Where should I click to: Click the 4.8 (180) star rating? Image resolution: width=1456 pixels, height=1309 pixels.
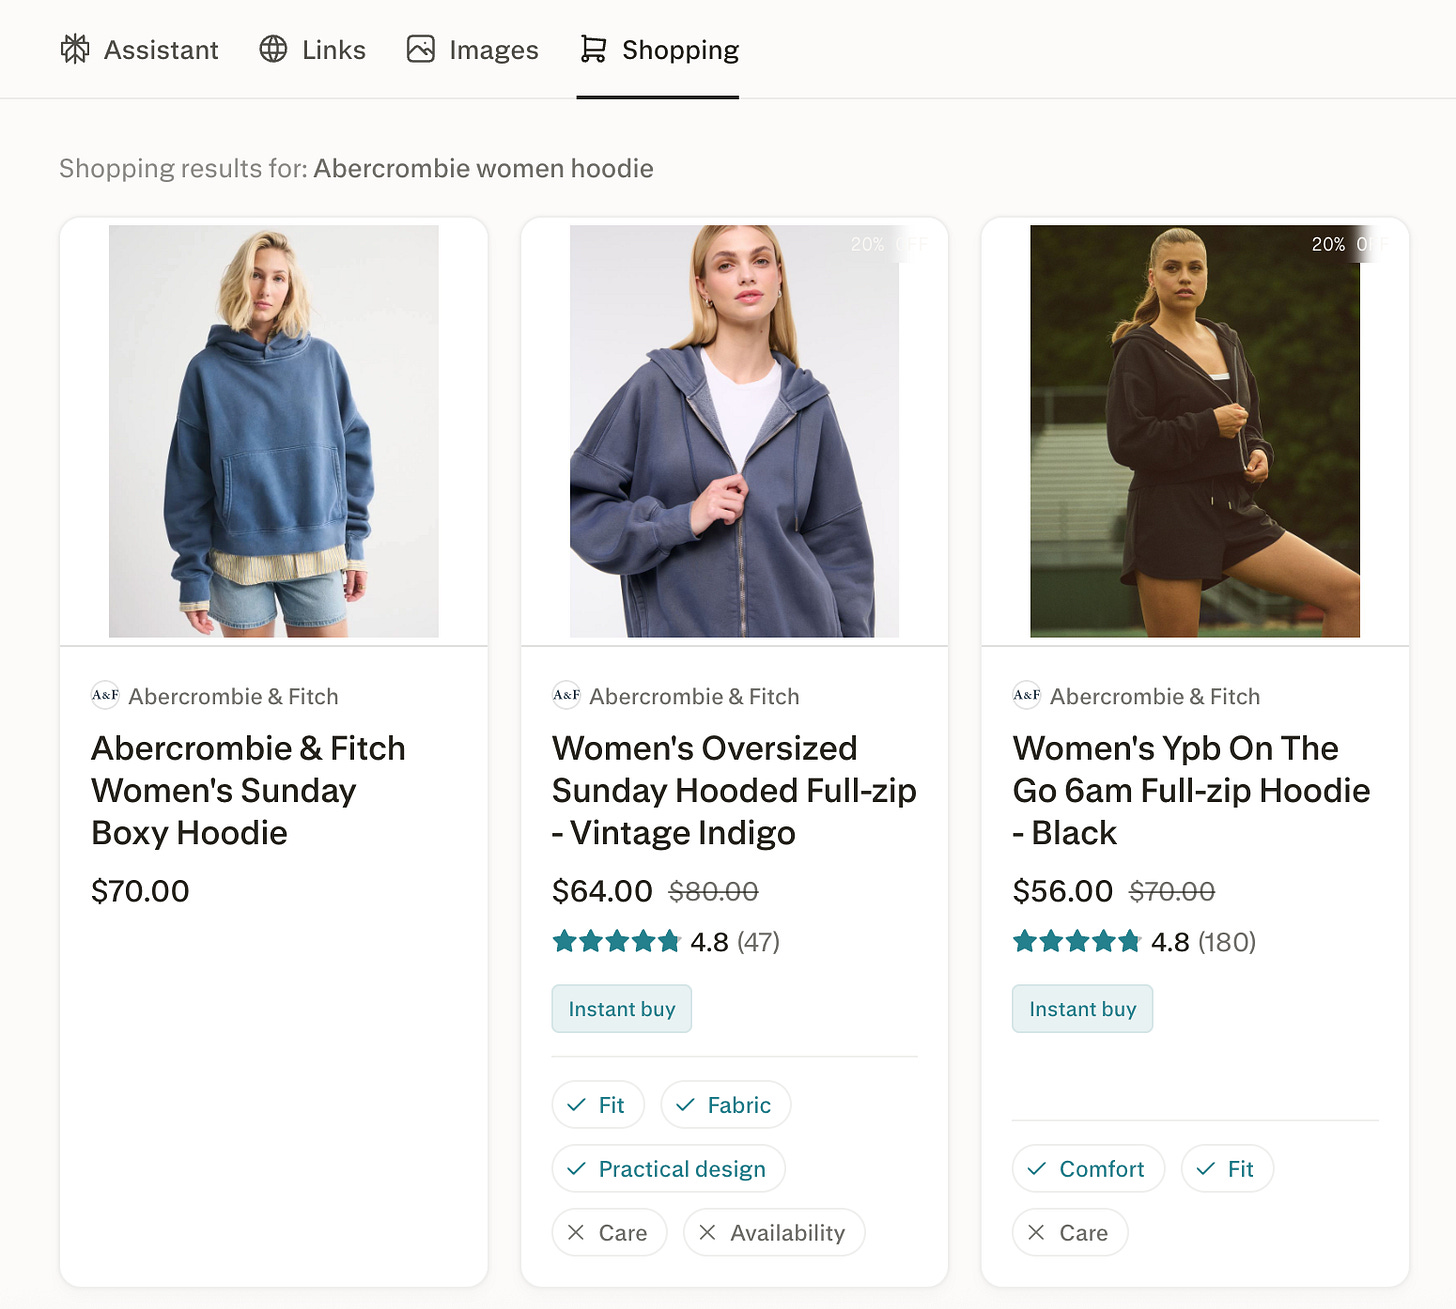click(1134, 942)
